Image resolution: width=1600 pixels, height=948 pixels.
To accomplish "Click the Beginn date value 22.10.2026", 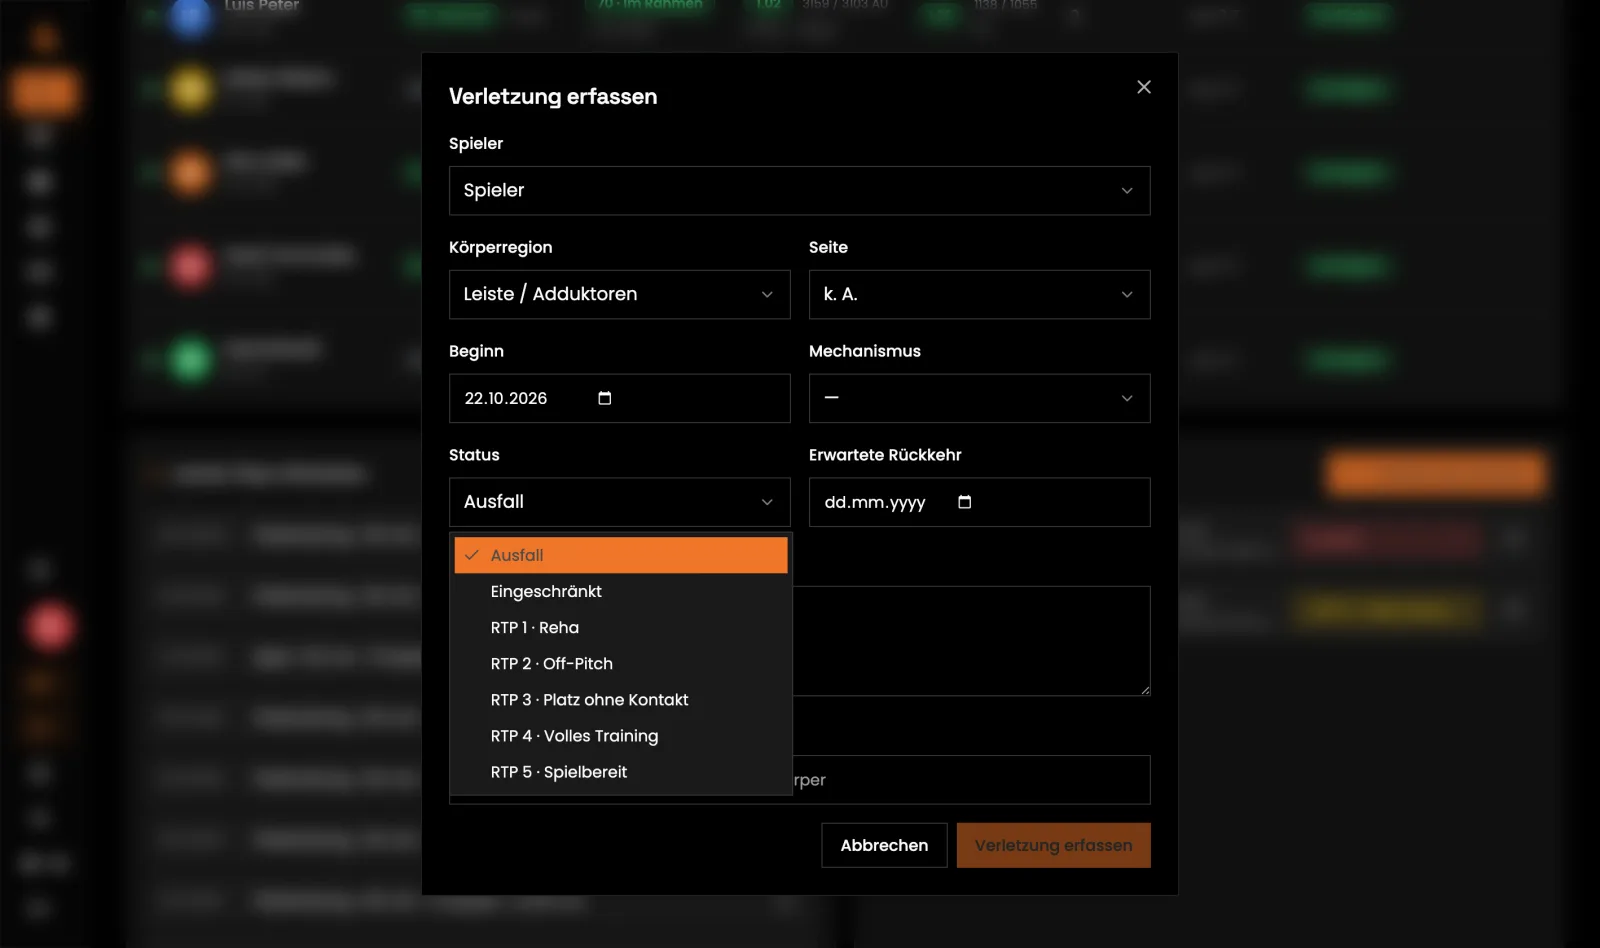I will [x=506, y=398].
